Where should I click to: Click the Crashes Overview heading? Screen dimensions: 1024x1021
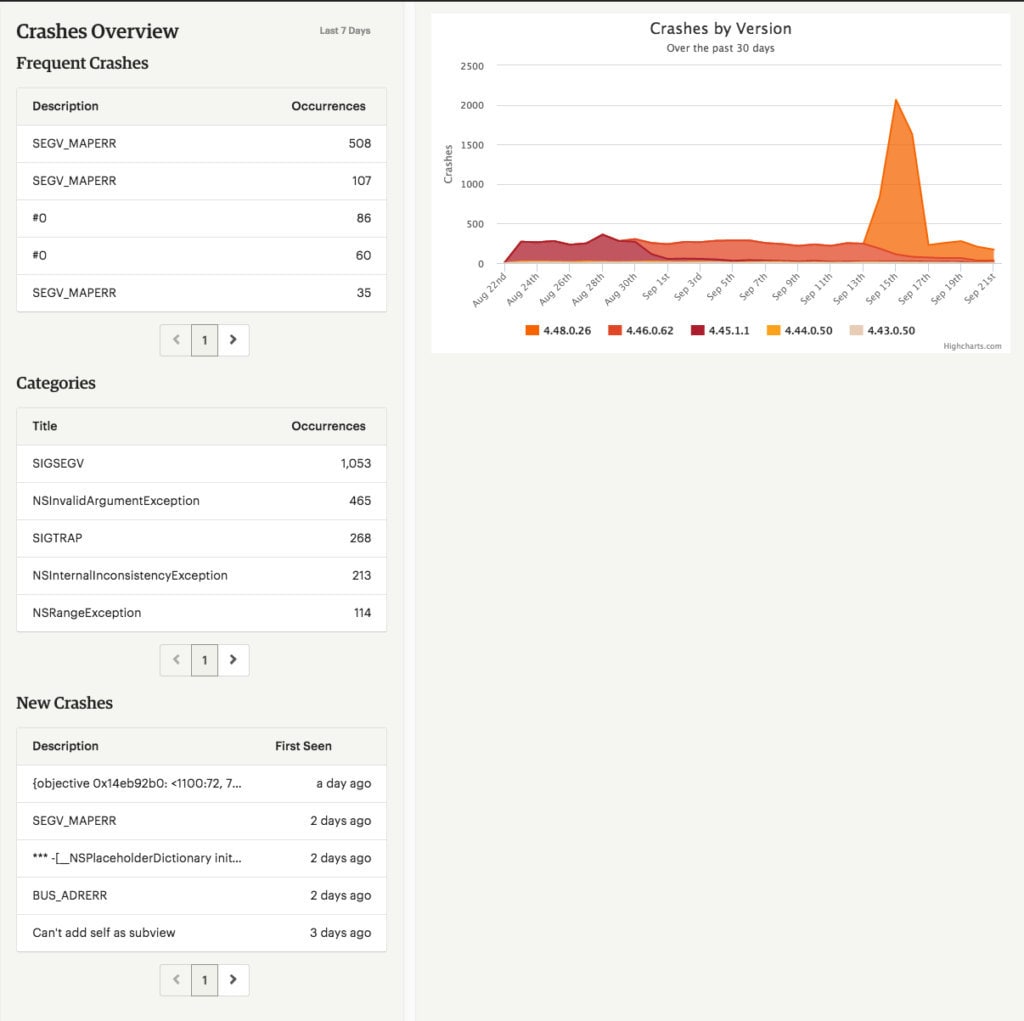click(x=97, y=31)
